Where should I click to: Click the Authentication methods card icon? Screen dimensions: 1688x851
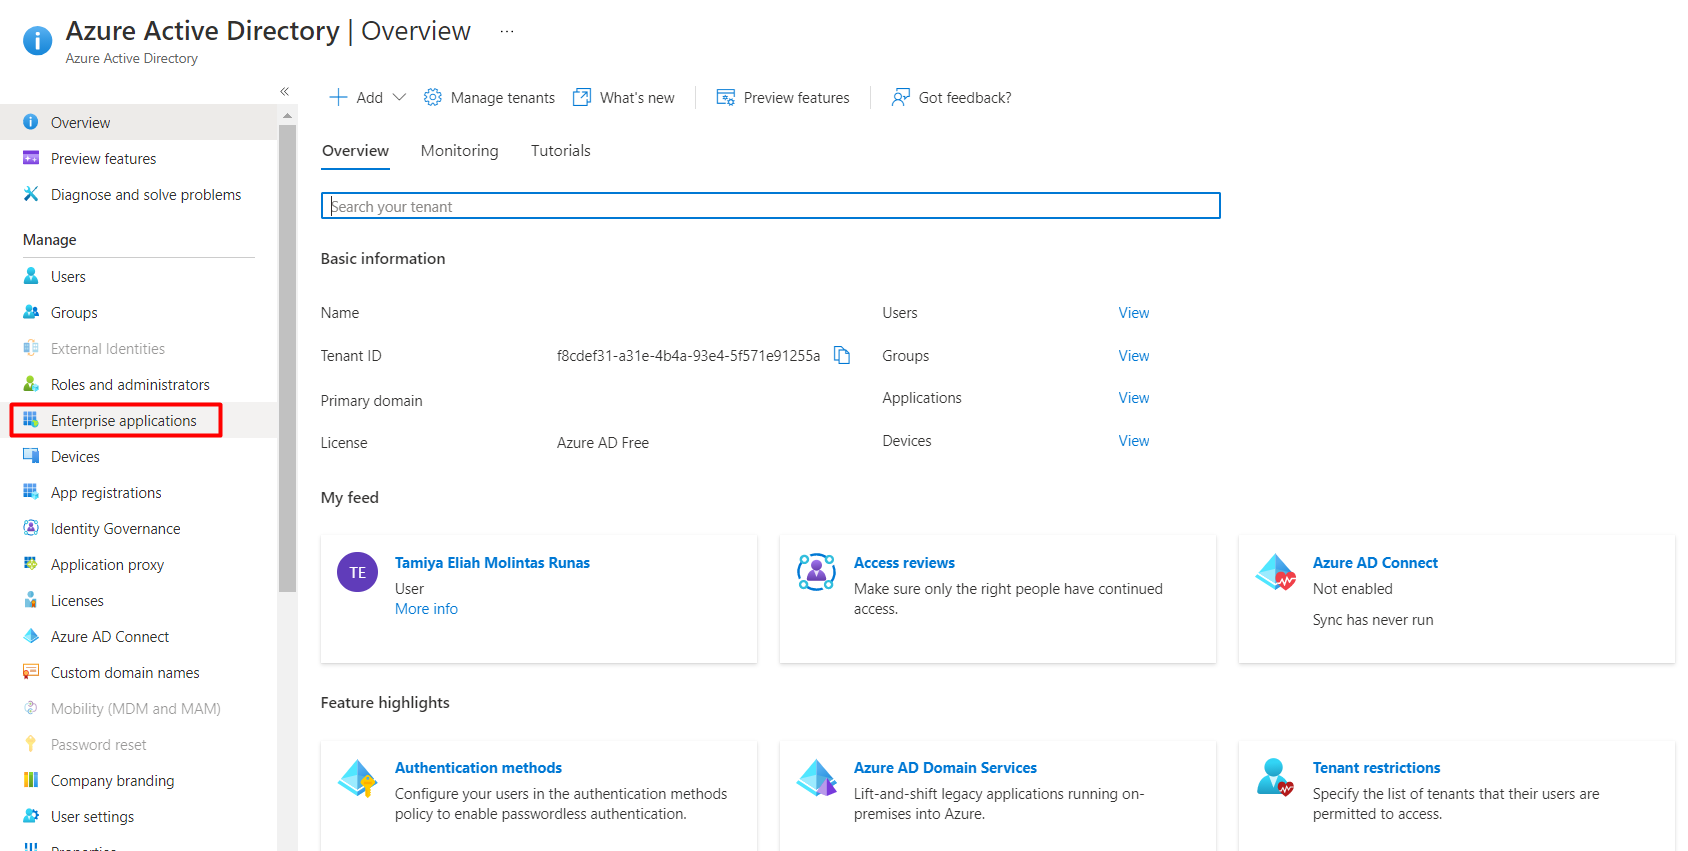coord(357,778)
